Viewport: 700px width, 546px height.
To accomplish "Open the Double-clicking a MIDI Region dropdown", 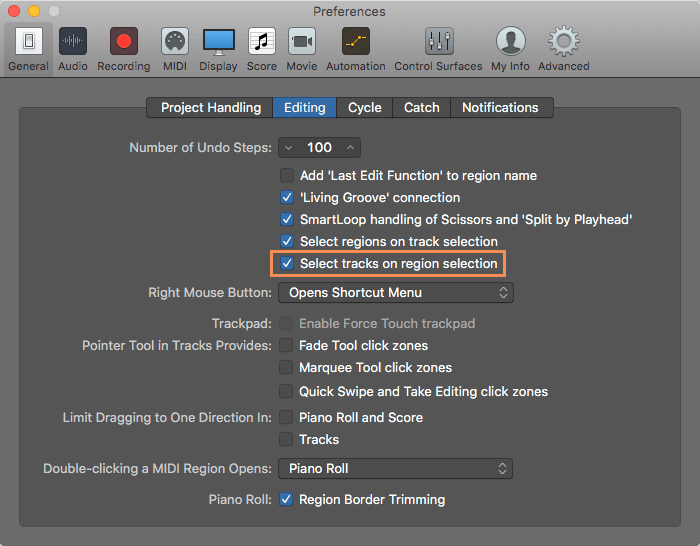I will coord(395,468).
